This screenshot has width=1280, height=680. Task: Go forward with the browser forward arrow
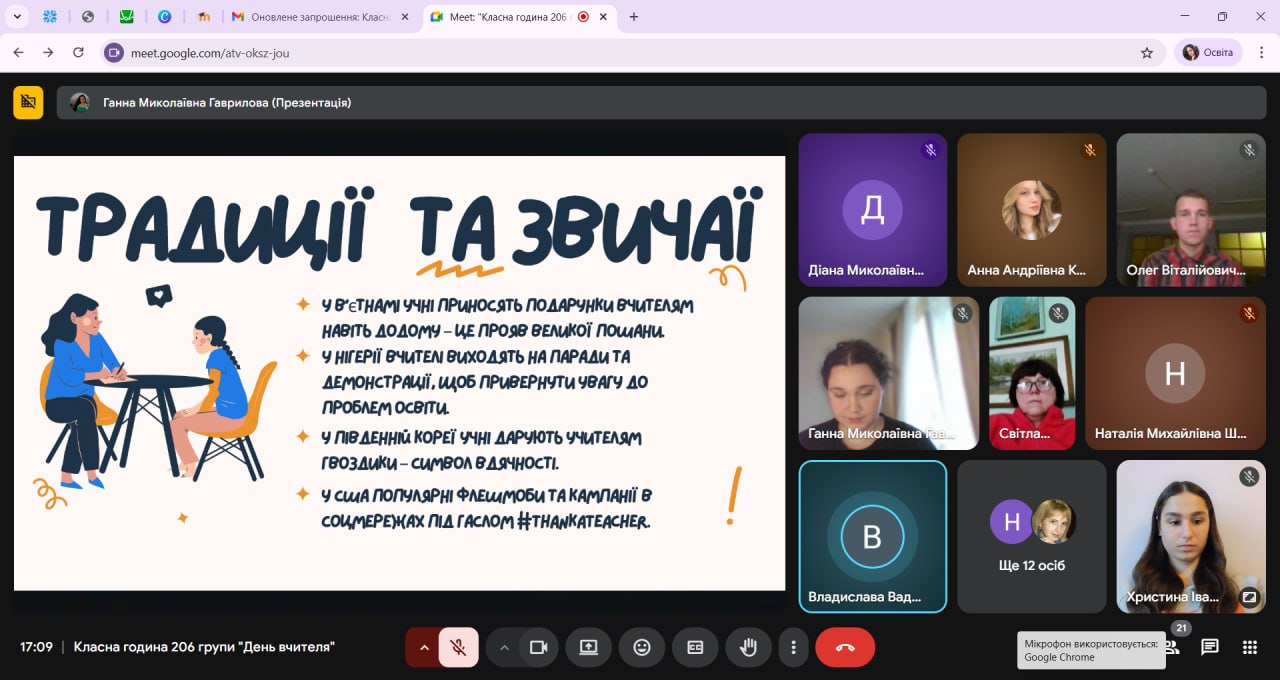pyautogui.click(x=48, y=52)
